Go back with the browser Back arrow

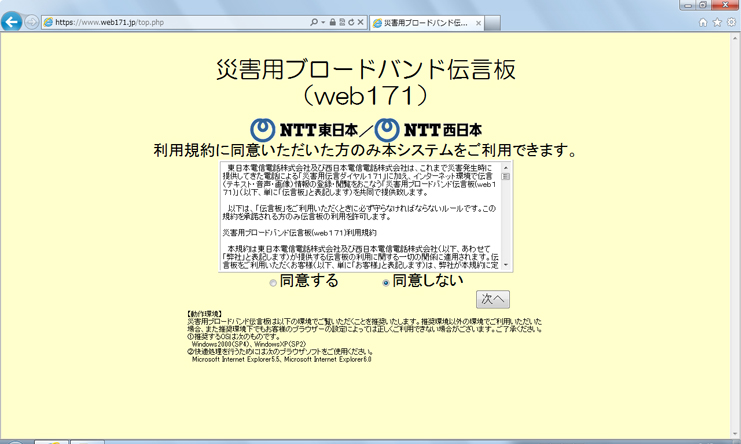tap(11, 22)
